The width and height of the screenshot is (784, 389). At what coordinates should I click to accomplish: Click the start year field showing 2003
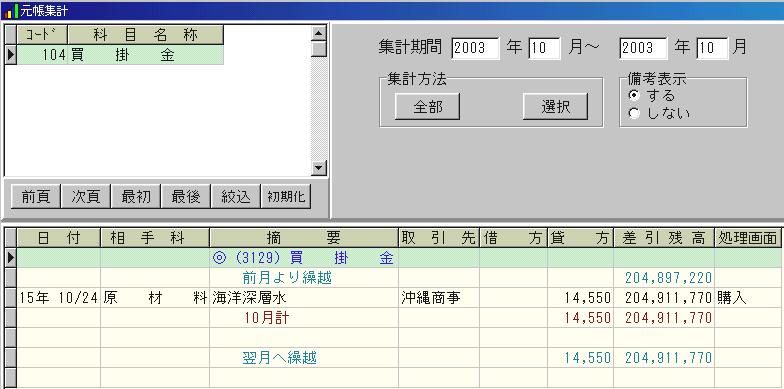pos(475,48)
